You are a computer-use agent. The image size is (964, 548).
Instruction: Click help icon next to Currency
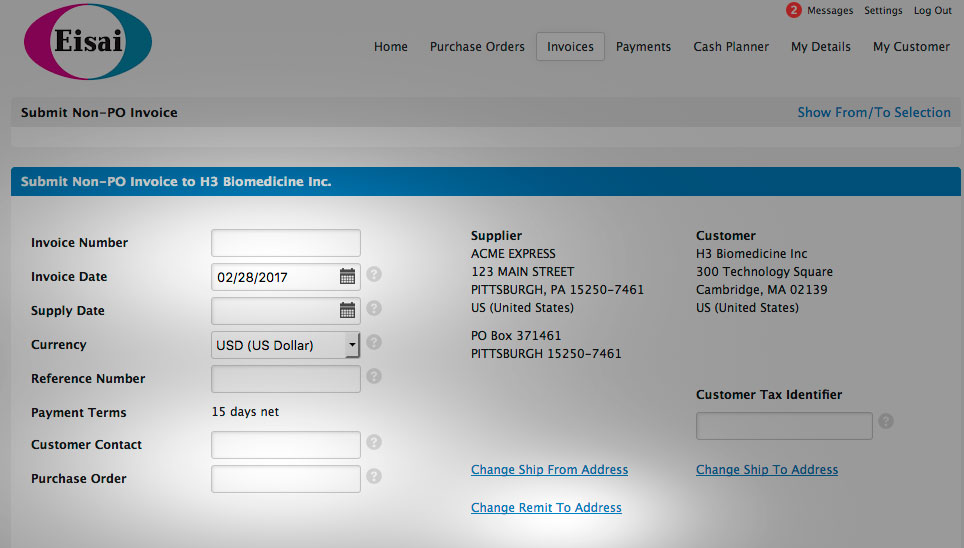point(374,342)
